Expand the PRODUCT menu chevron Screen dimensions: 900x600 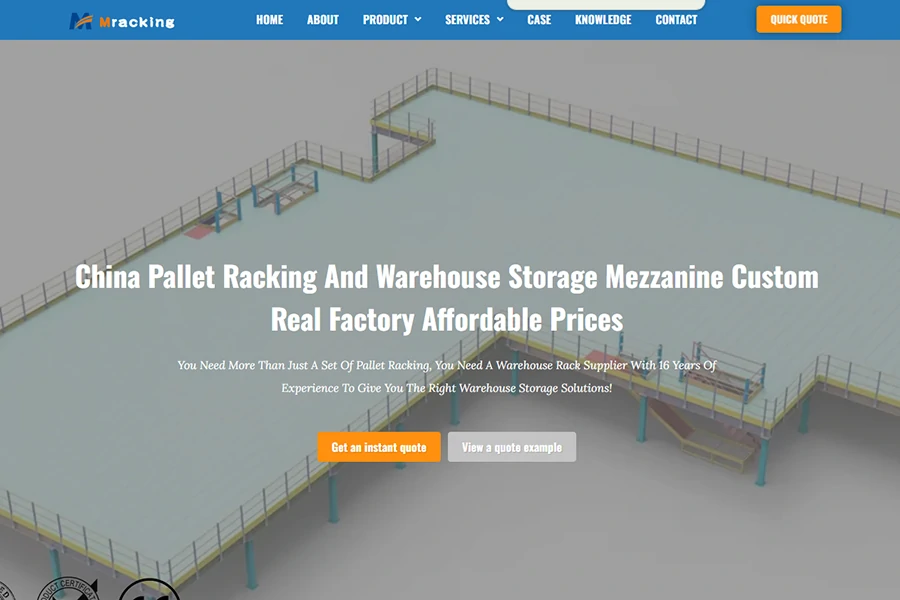point(418,20)
